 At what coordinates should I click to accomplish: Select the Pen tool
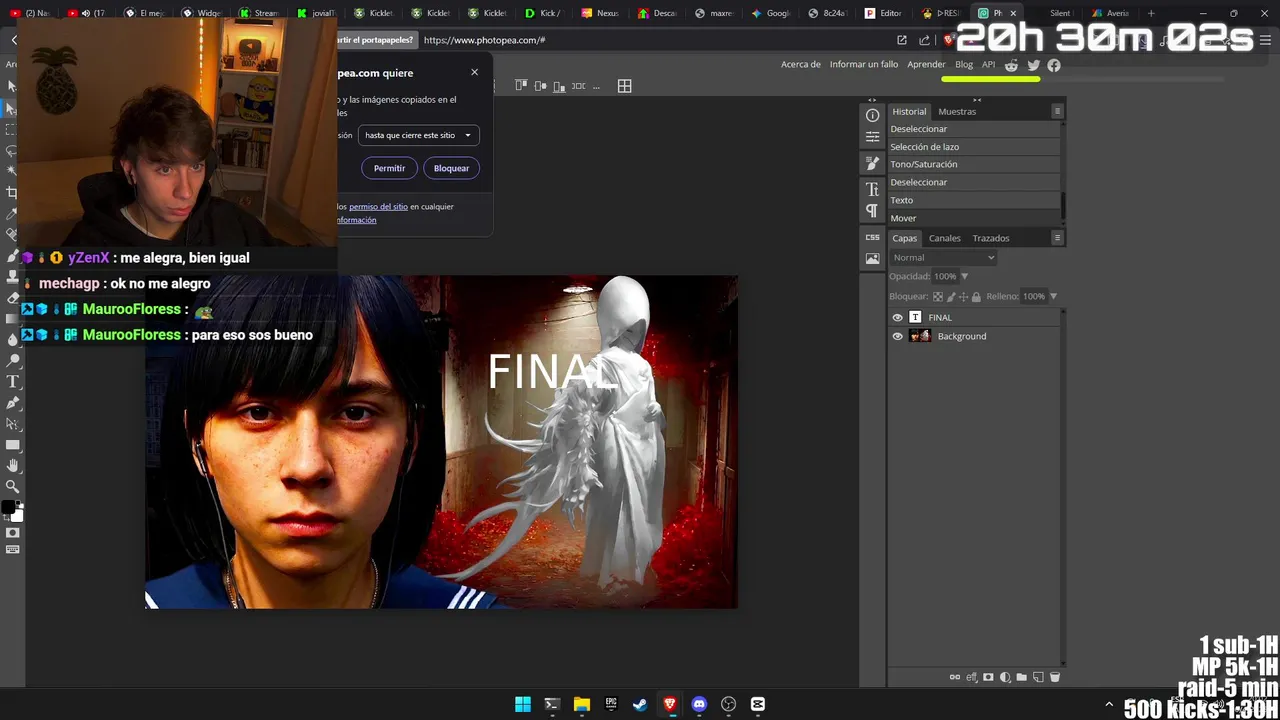click(13, 403)
